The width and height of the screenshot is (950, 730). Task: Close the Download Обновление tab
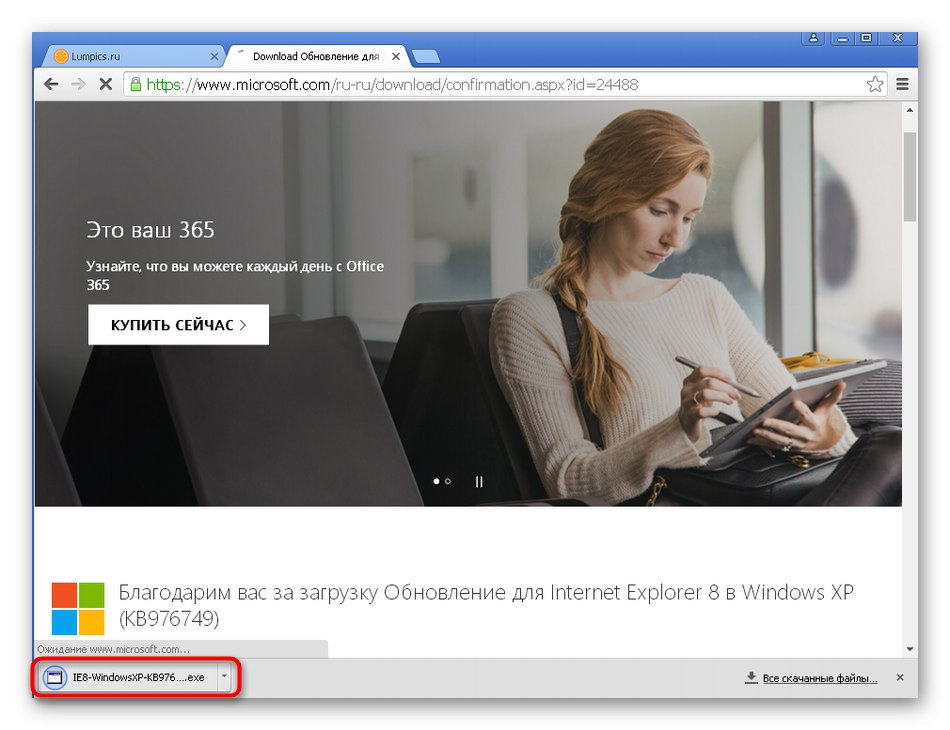pyautogui.click(x=396, y=56)
